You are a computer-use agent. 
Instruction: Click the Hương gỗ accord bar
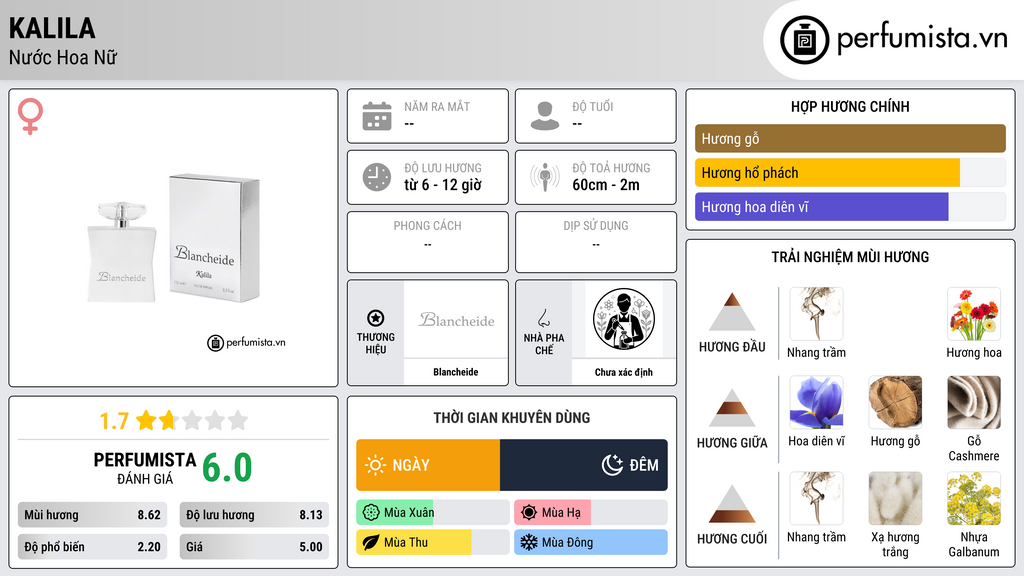pyautogui.click(x=850, y=138)
